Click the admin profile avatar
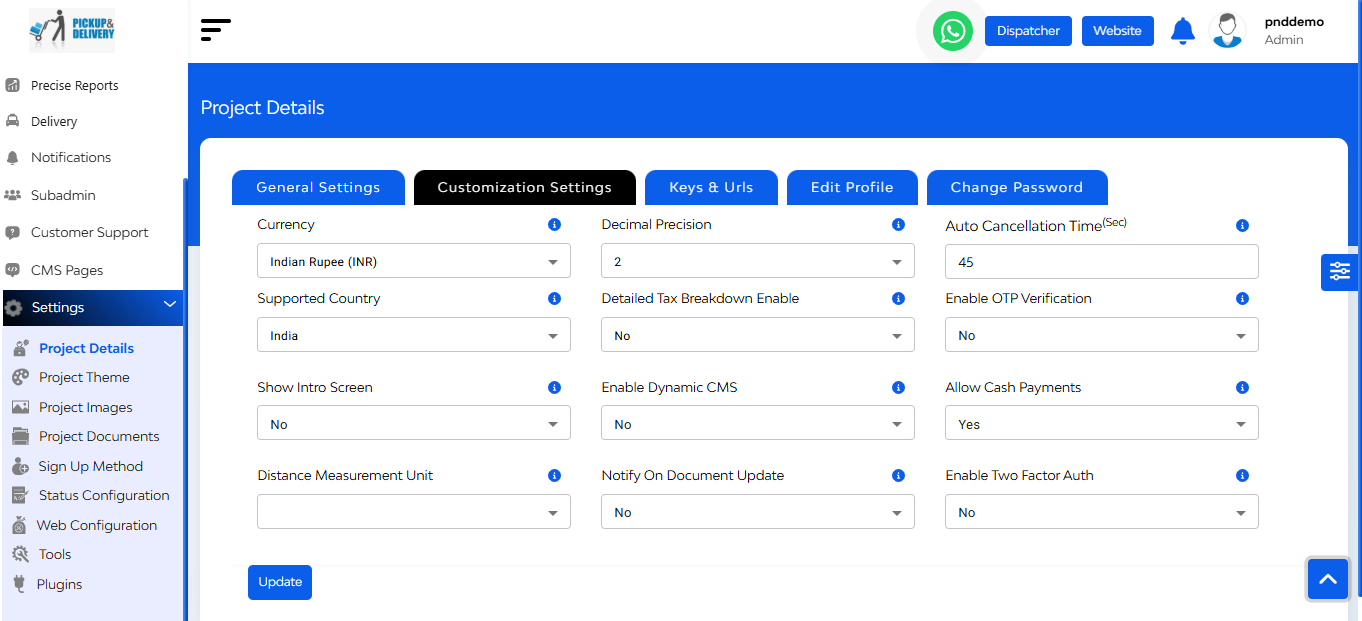This screenshot has height=621, width=1362. point(1227,30)
